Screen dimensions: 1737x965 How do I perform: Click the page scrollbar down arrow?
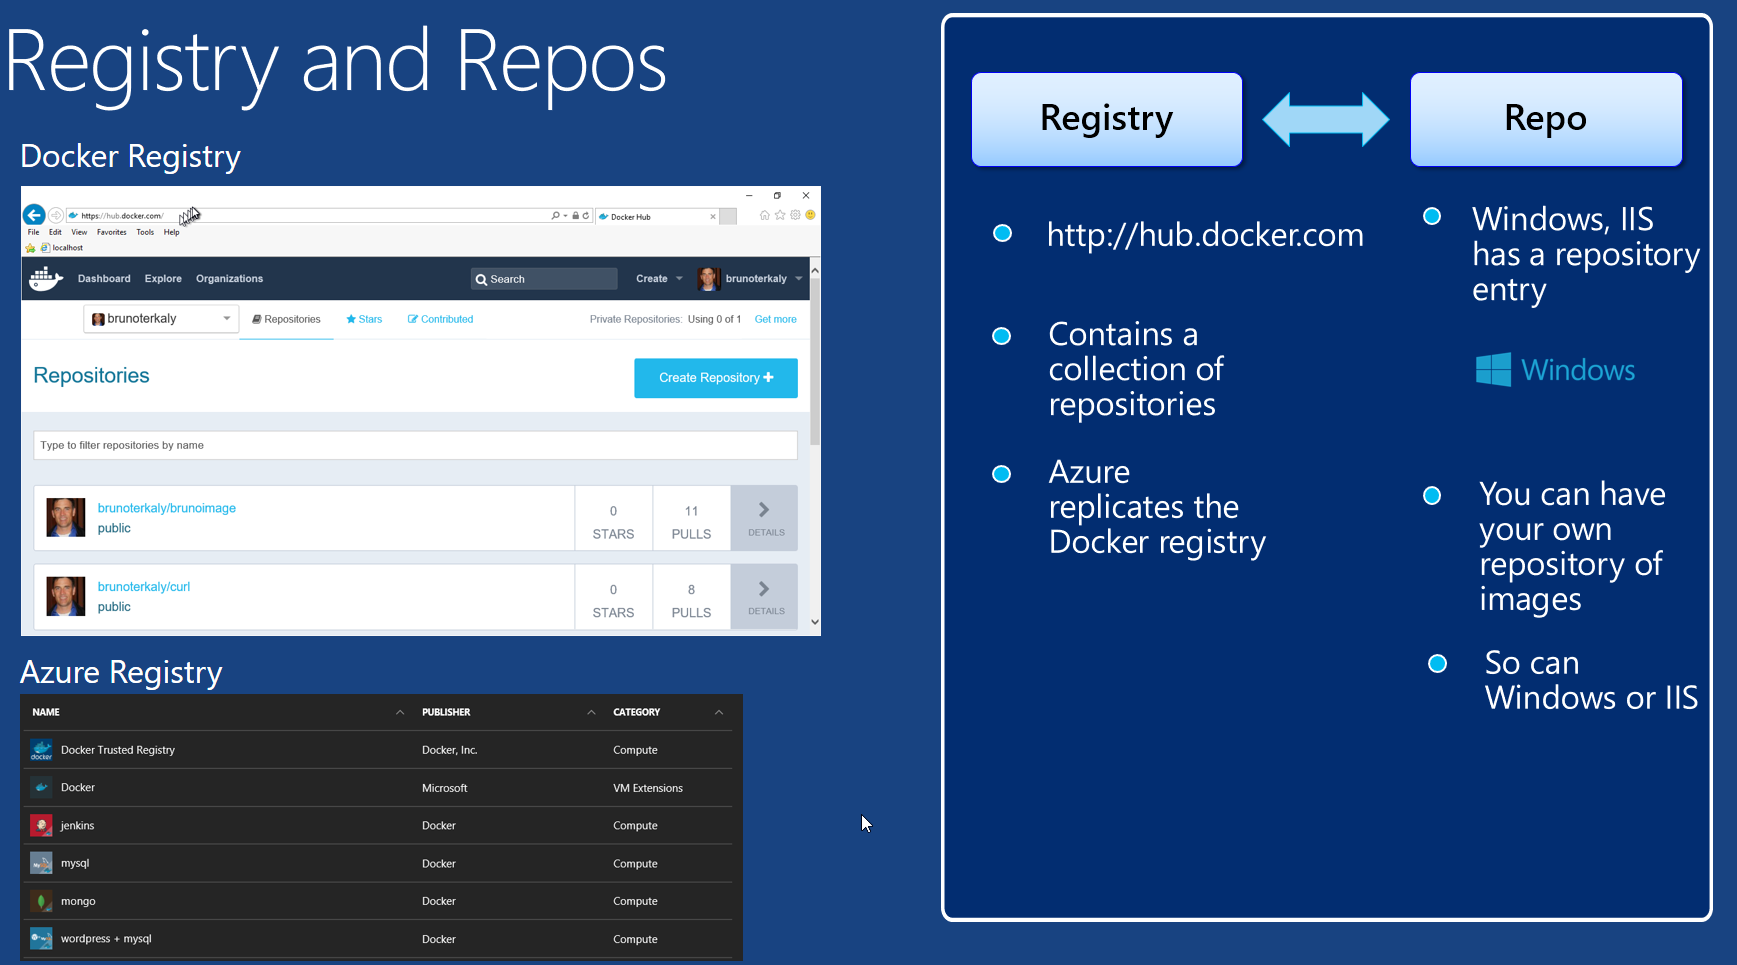tap(815, 622)
